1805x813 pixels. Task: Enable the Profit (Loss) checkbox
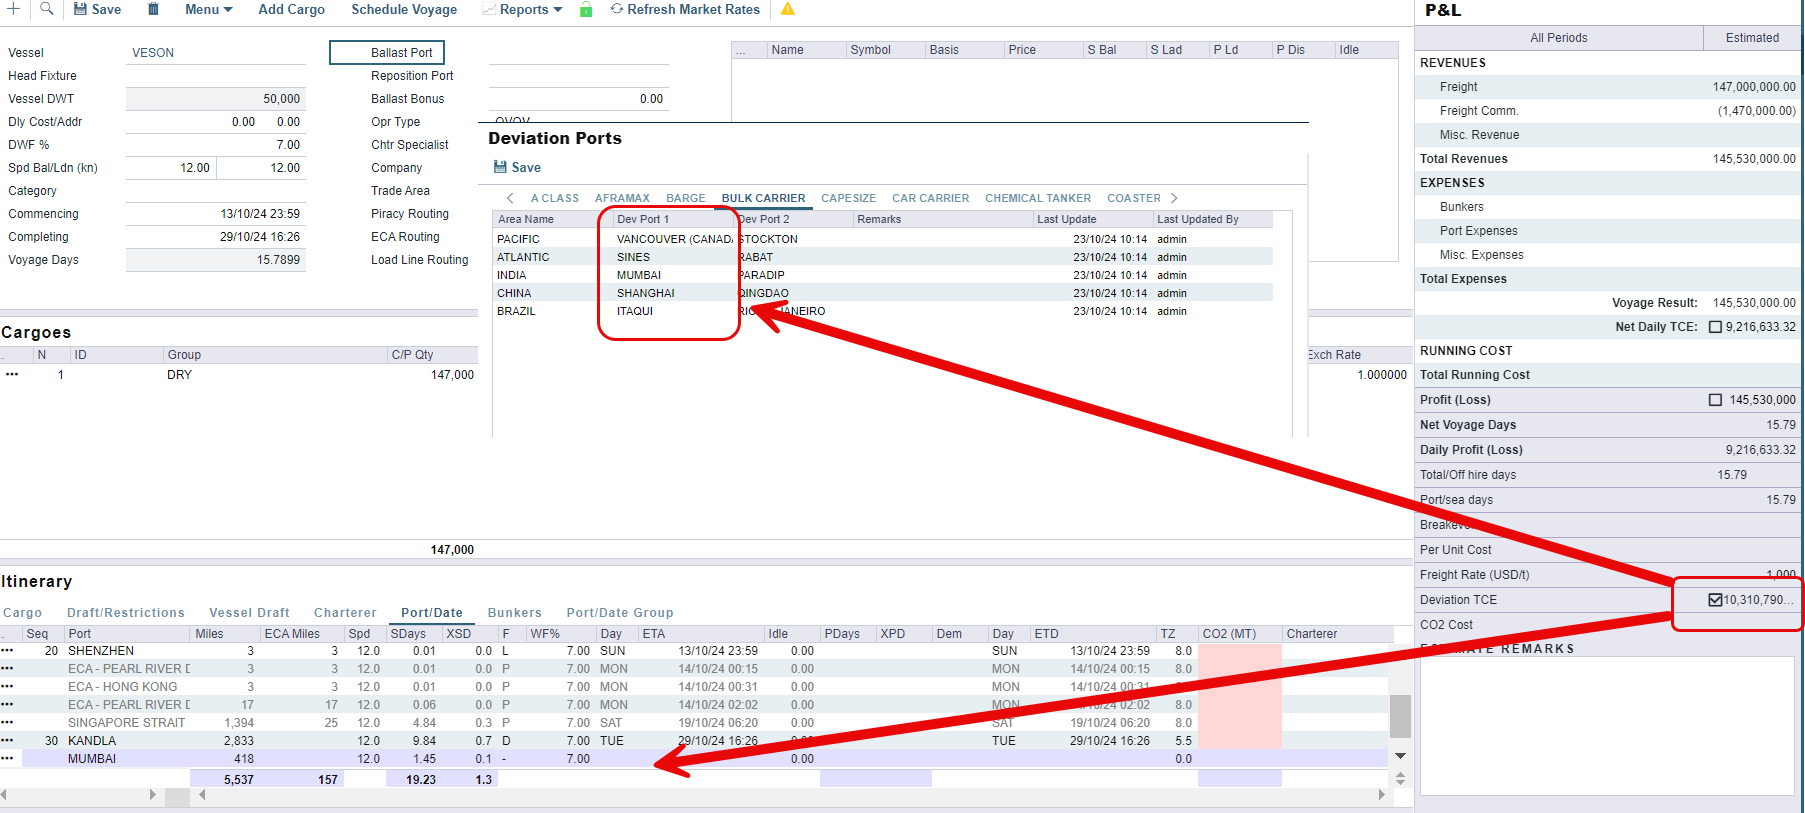tap(1715, 400)
